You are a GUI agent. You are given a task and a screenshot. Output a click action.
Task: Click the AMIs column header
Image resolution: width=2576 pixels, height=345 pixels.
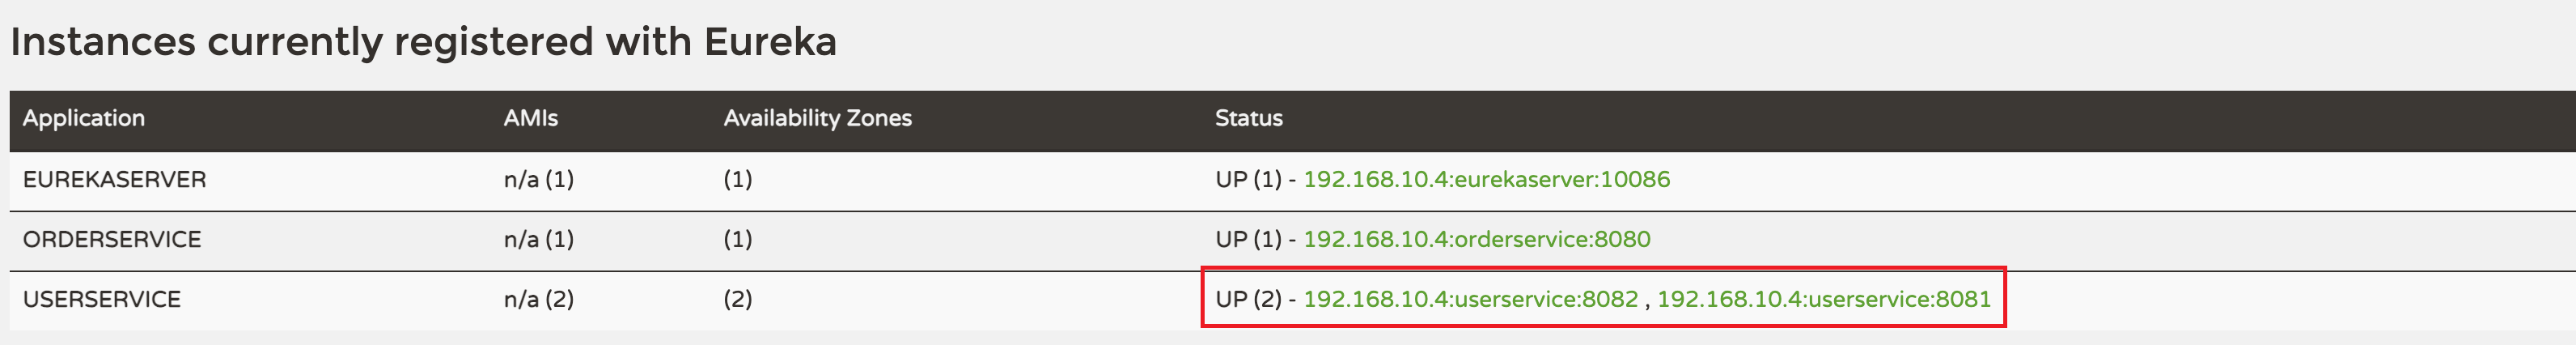click(530, 118)
